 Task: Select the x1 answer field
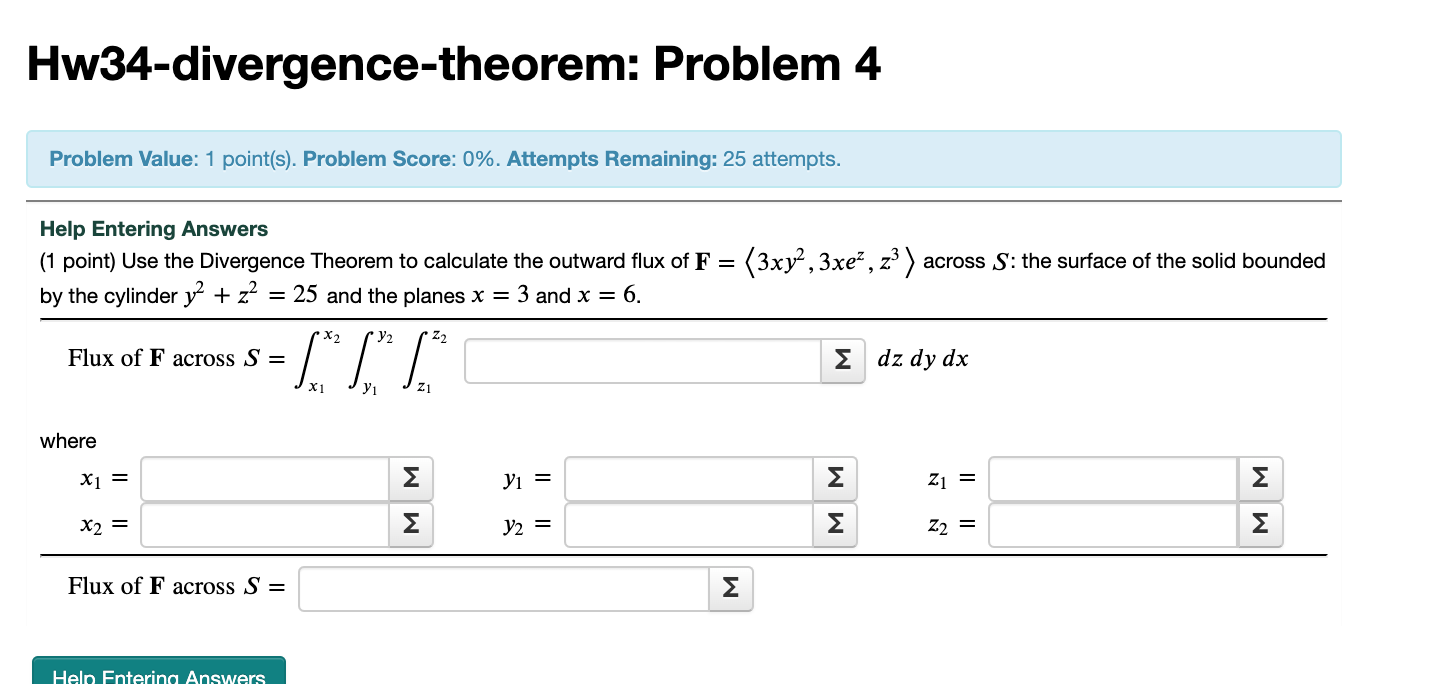(264, 478)
